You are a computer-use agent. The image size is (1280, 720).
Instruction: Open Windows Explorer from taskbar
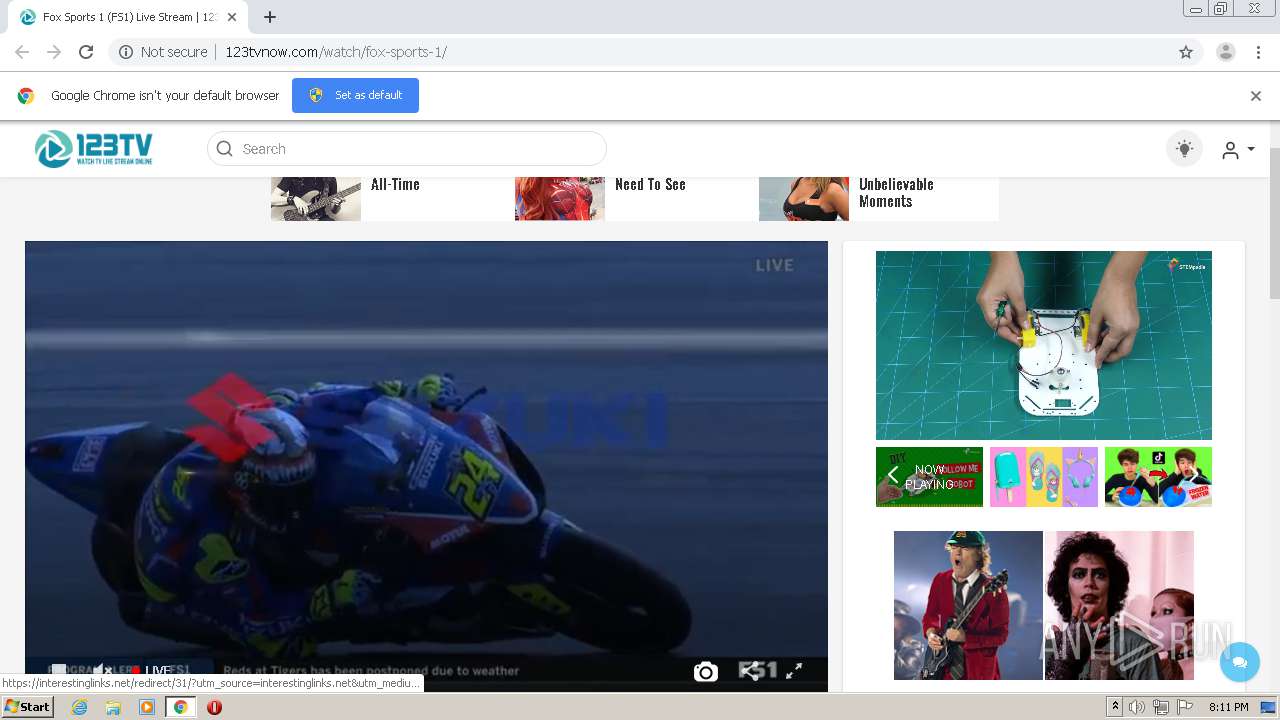113,707
